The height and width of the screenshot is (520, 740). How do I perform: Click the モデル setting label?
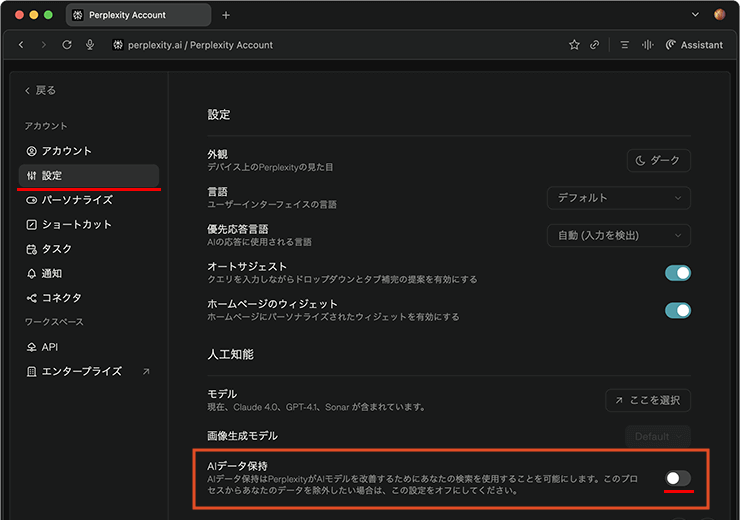[222, 394]
